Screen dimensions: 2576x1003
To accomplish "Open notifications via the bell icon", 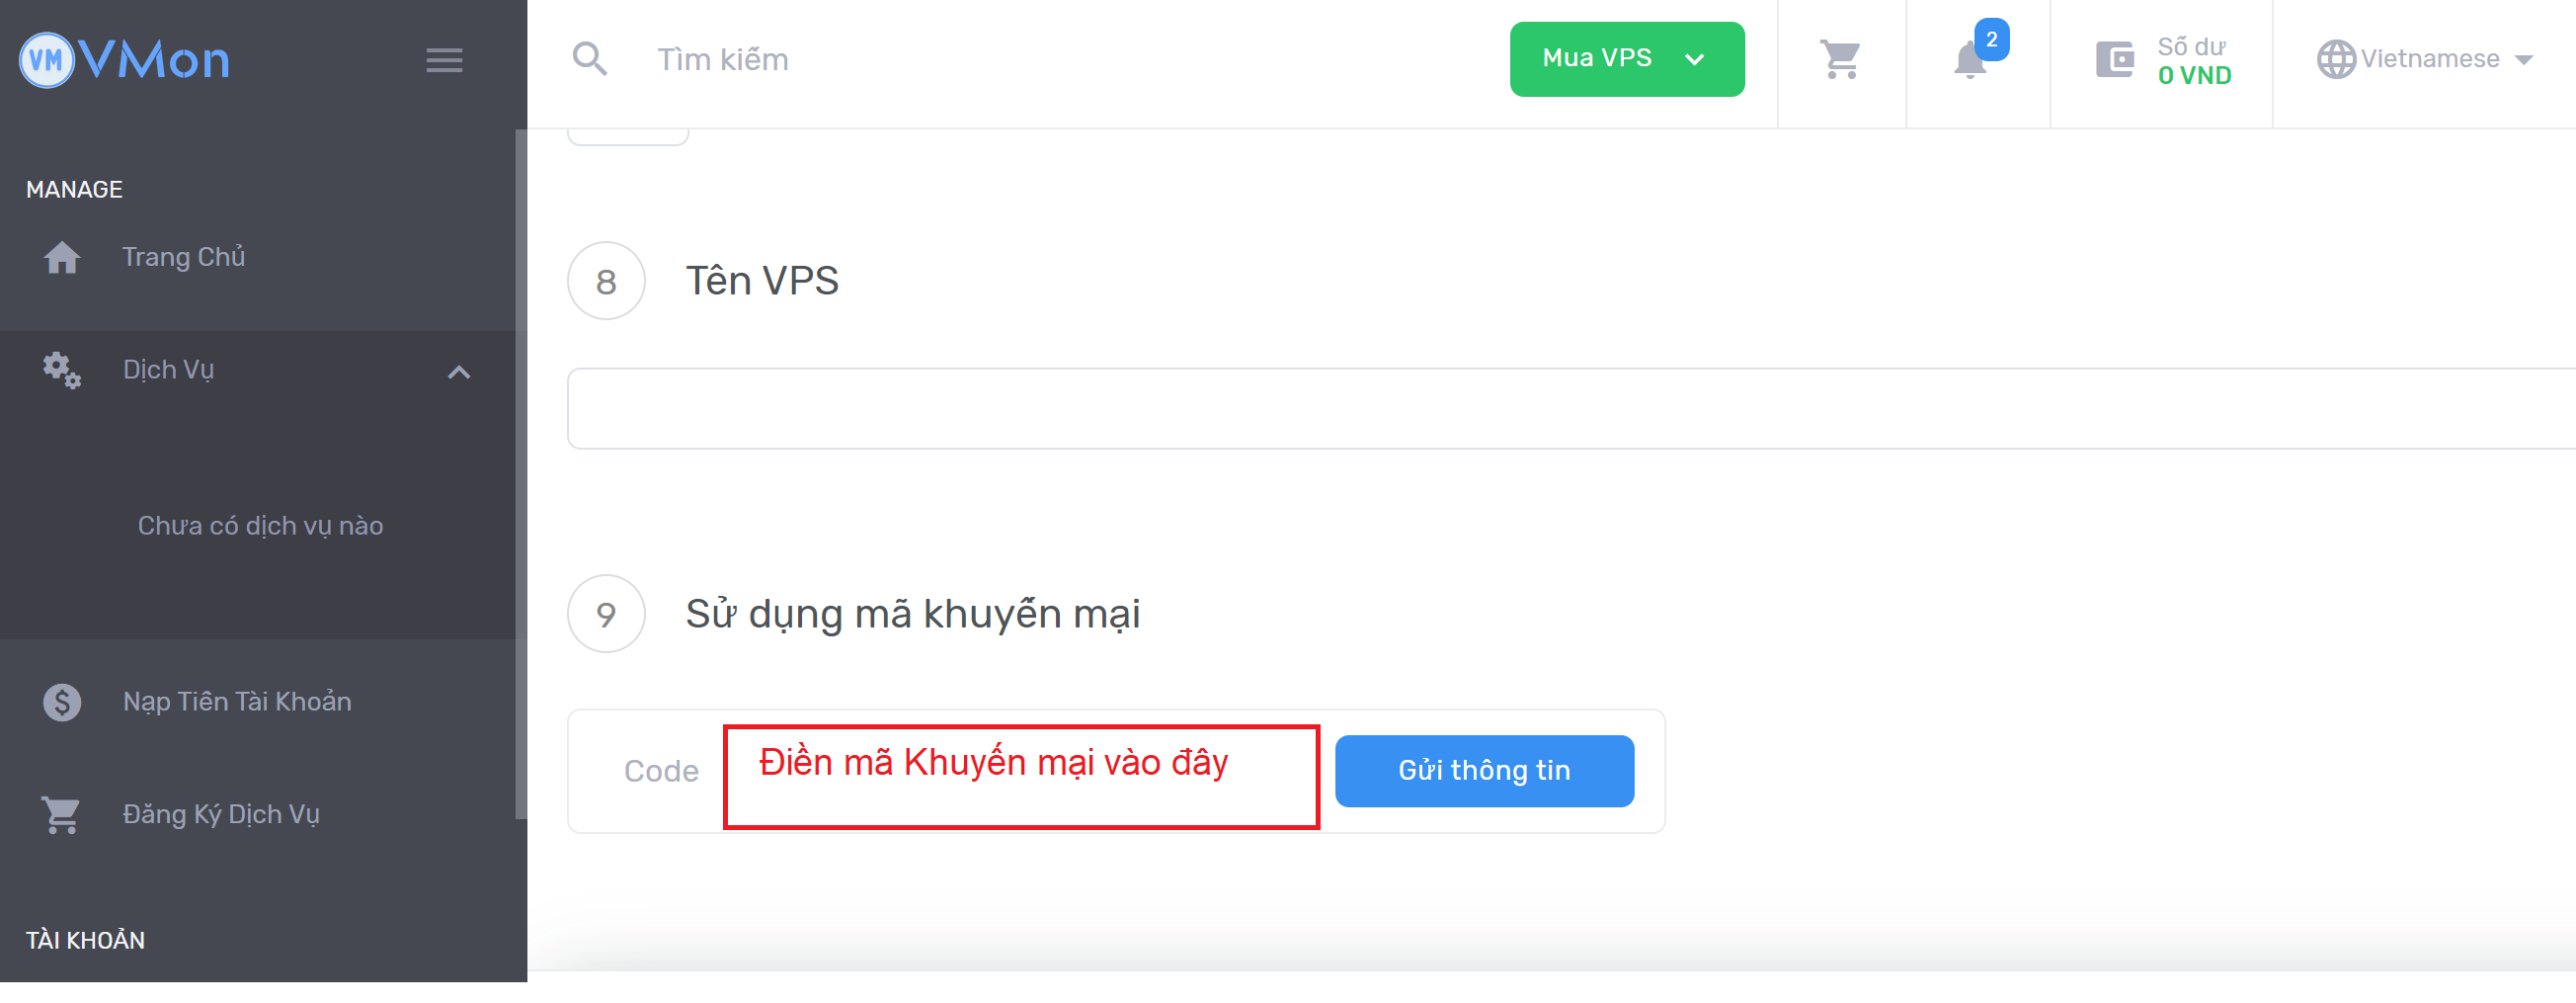I will point(1968,62).
